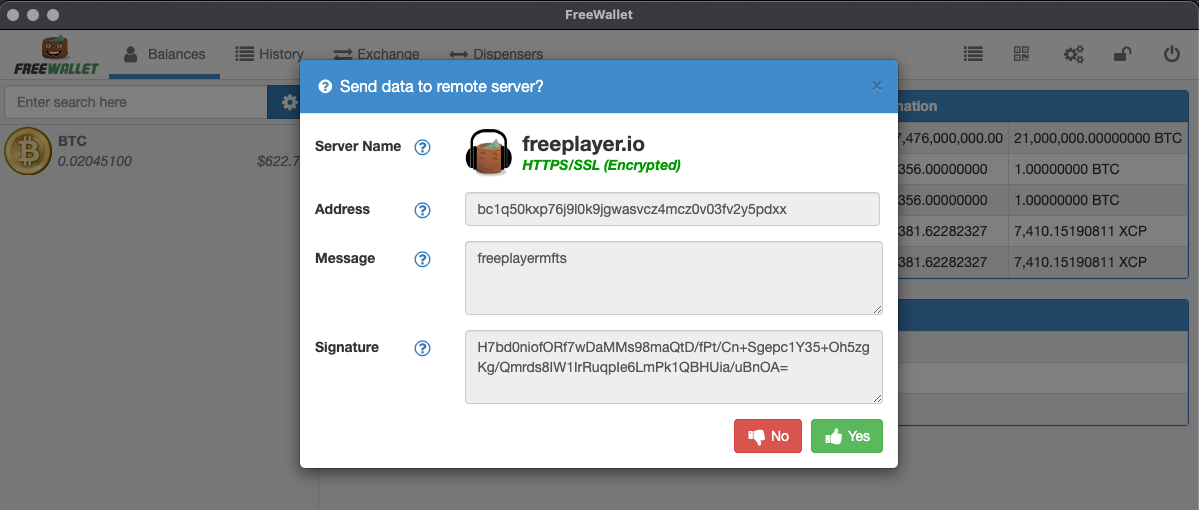Switch to the Dispensers tab
The height and width of the screenshot is (510, 1199).
[496, 54]
